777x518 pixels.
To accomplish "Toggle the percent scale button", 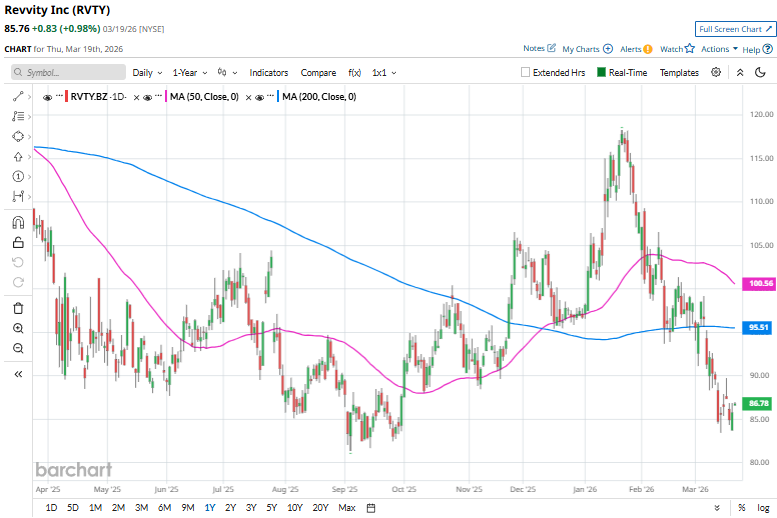I will coord(741,508).
